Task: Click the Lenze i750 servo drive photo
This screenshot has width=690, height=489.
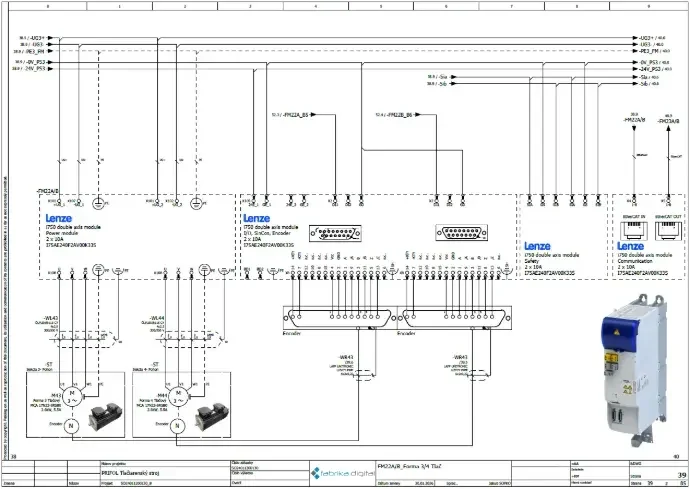Action: click(632, 370)
